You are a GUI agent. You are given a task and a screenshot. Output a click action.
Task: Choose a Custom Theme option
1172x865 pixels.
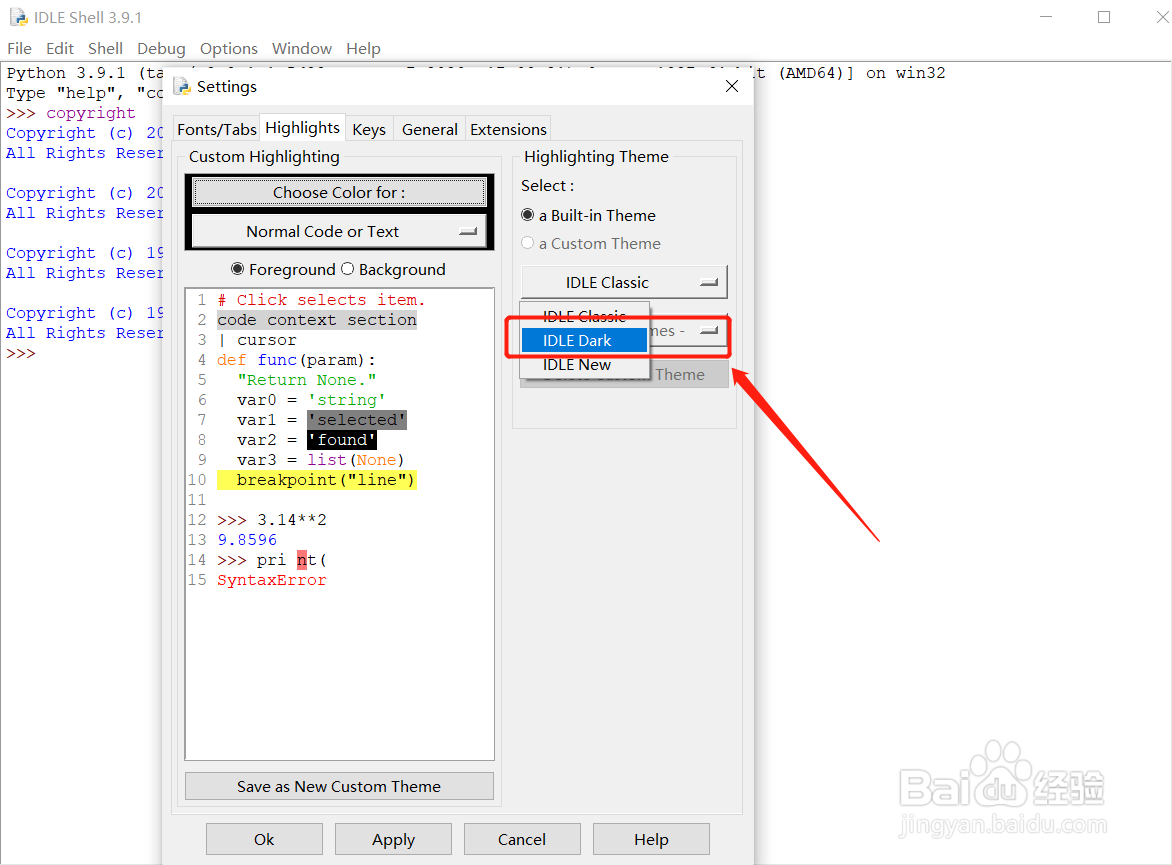pyautogui.click(x=528, y=243)
